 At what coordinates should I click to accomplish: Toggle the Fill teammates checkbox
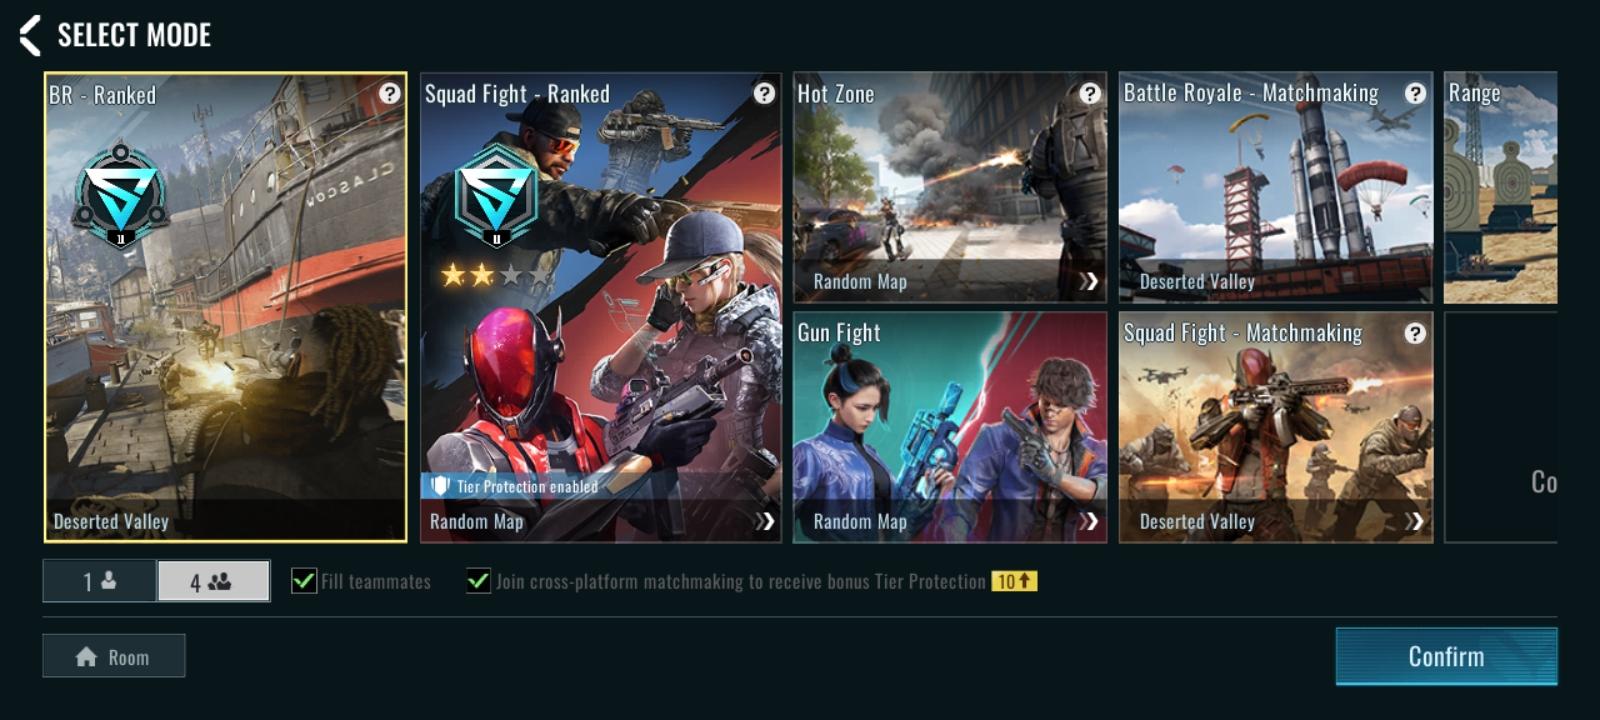pyautogui.click(x=304, y=581)
